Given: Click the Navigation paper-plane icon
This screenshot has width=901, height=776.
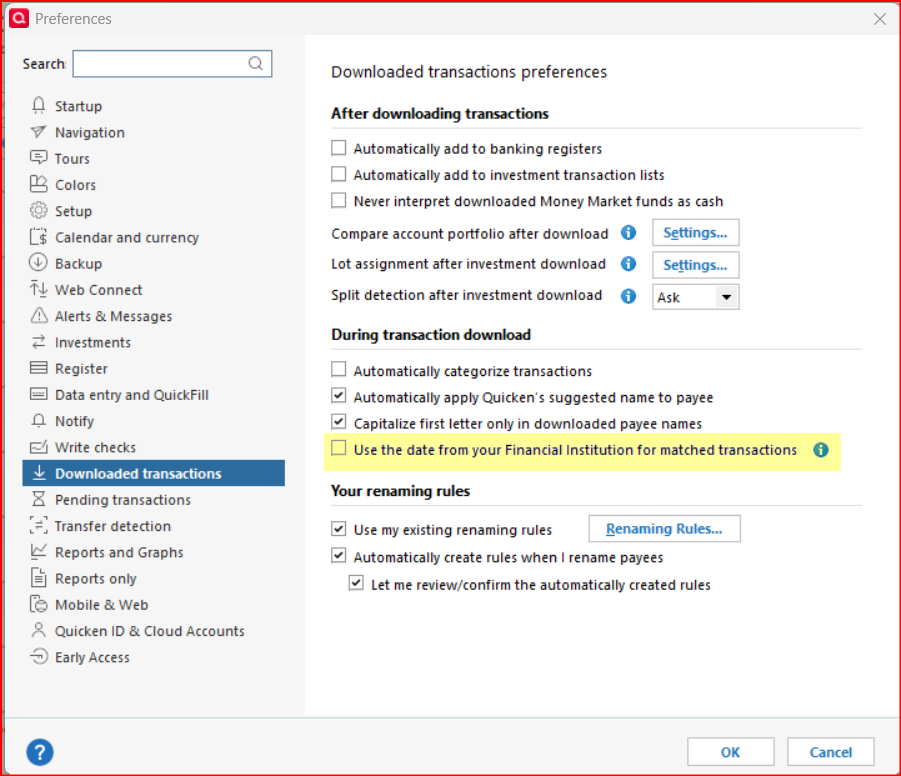Looking at the screenshot, I should [38, 132].
